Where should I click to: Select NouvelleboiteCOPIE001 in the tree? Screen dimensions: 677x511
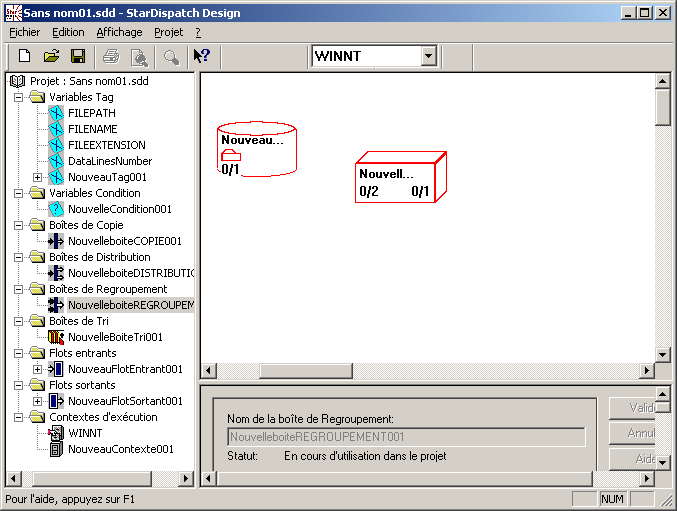click(124, 241)
